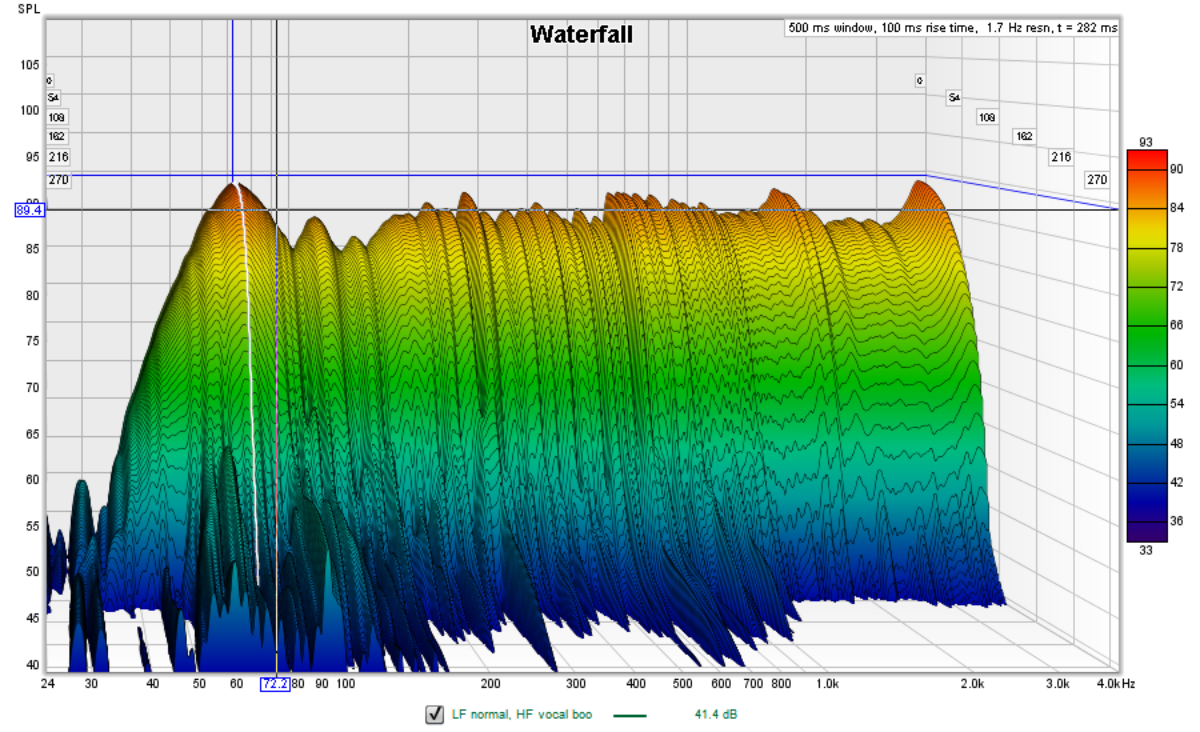Select the 216 ms time label on left
The image size is (1200, 732).
(58, 157)
